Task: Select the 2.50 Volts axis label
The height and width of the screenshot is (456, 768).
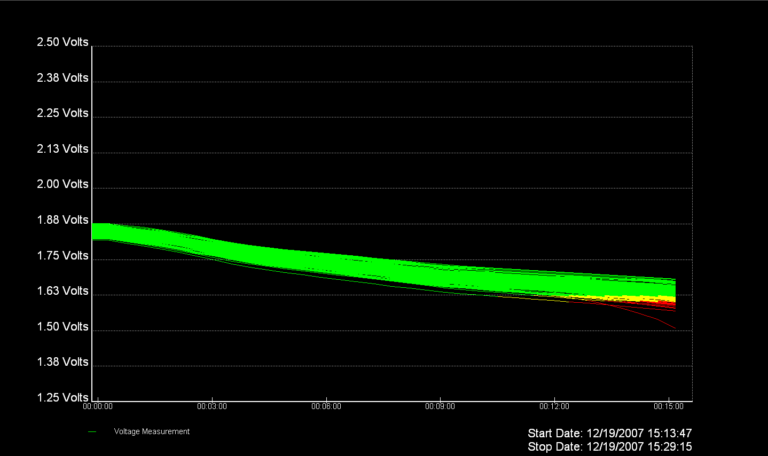Action: point(62,42)
